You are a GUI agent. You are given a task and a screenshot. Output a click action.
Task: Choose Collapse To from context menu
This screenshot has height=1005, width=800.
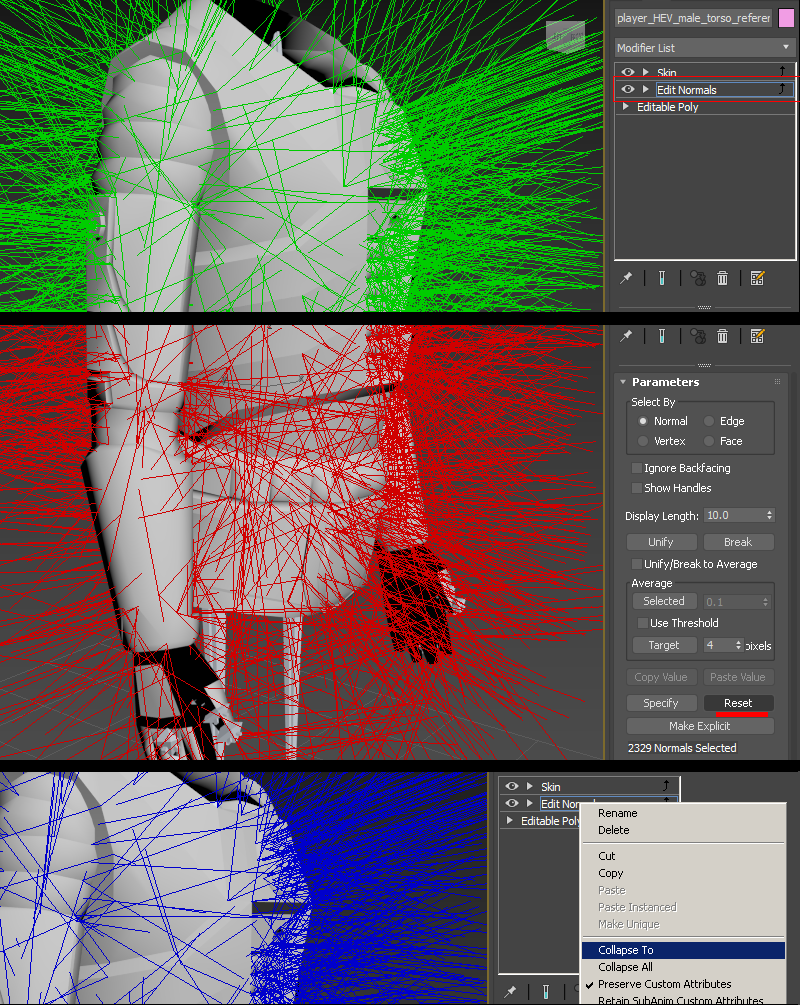coord(683,950)
